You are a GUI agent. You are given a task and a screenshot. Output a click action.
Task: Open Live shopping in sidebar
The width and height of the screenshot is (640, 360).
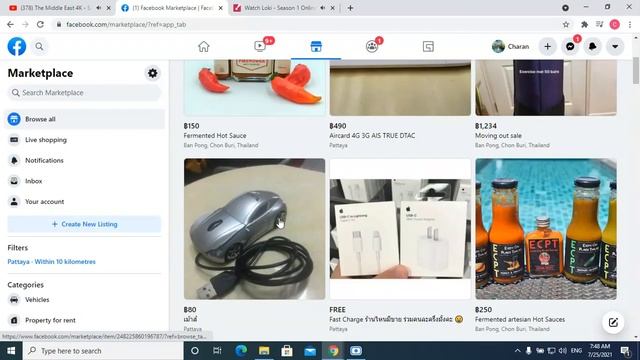84,140
